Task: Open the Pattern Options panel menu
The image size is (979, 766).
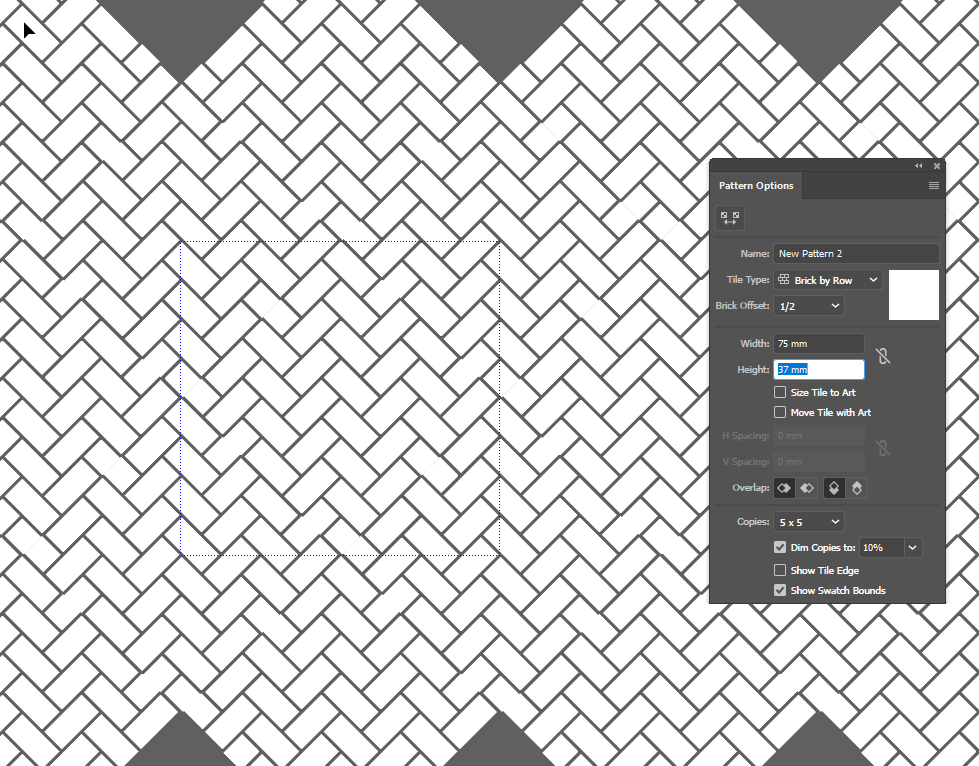Action: [x=933, y=185]
